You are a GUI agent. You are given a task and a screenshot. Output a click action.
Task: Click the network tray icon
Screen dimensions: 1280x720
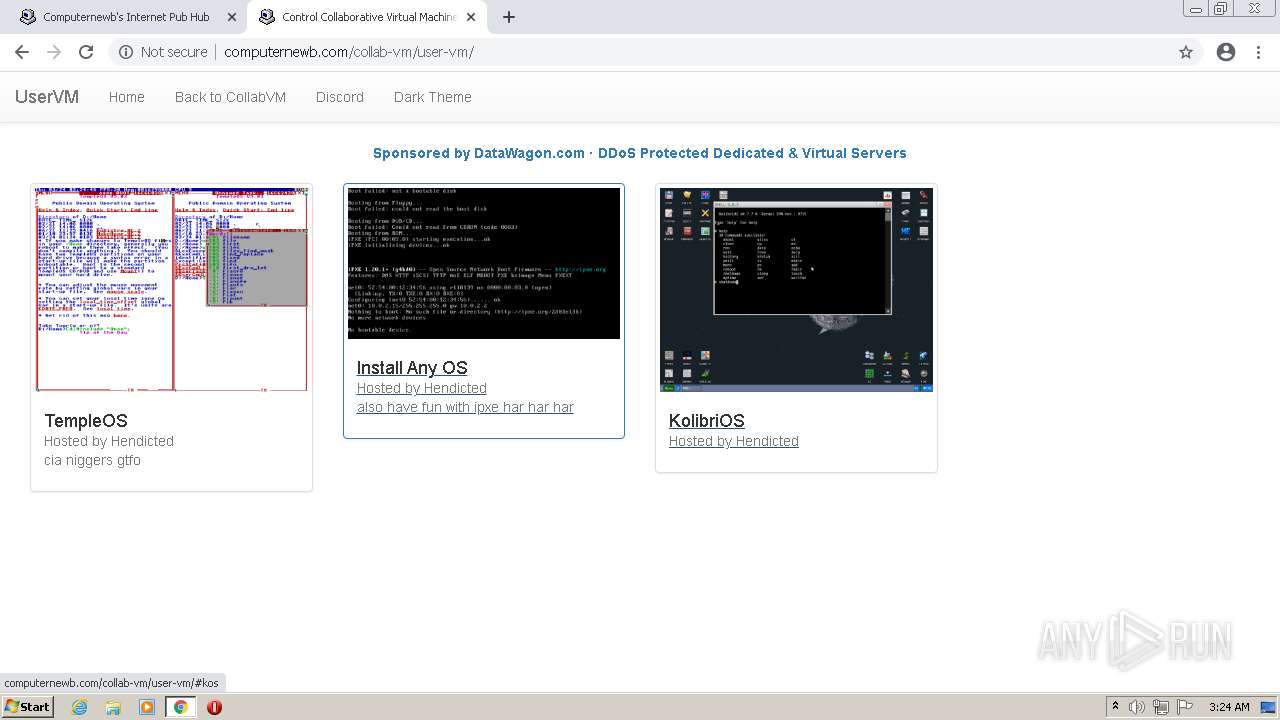[x=1160, y=707]
